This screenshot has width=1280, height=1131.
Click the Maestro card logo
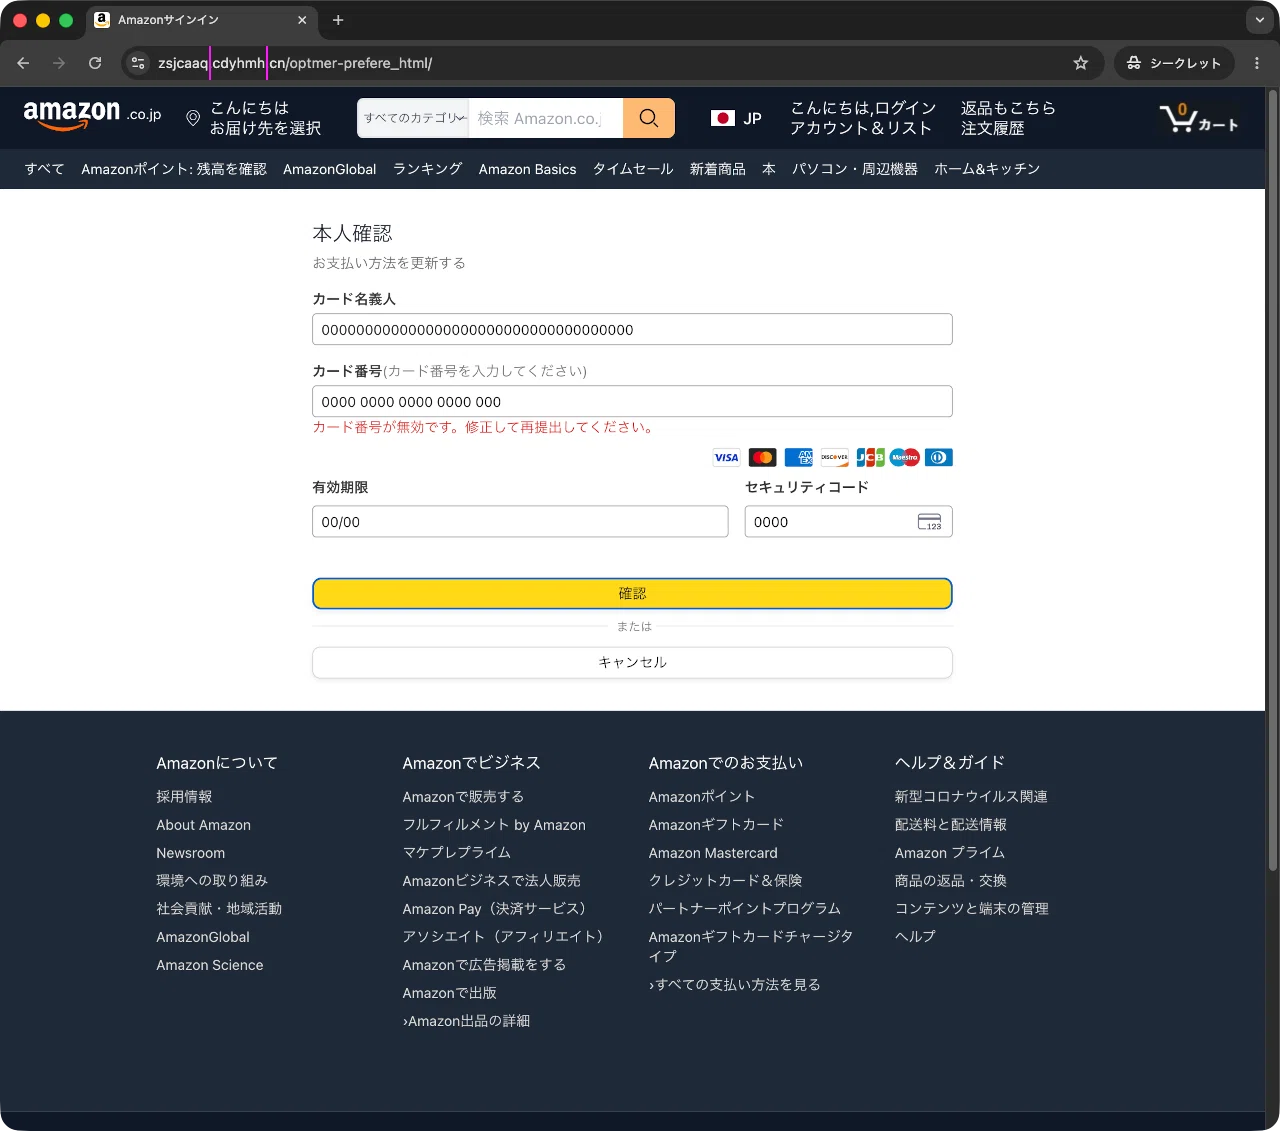pos(904,458)
